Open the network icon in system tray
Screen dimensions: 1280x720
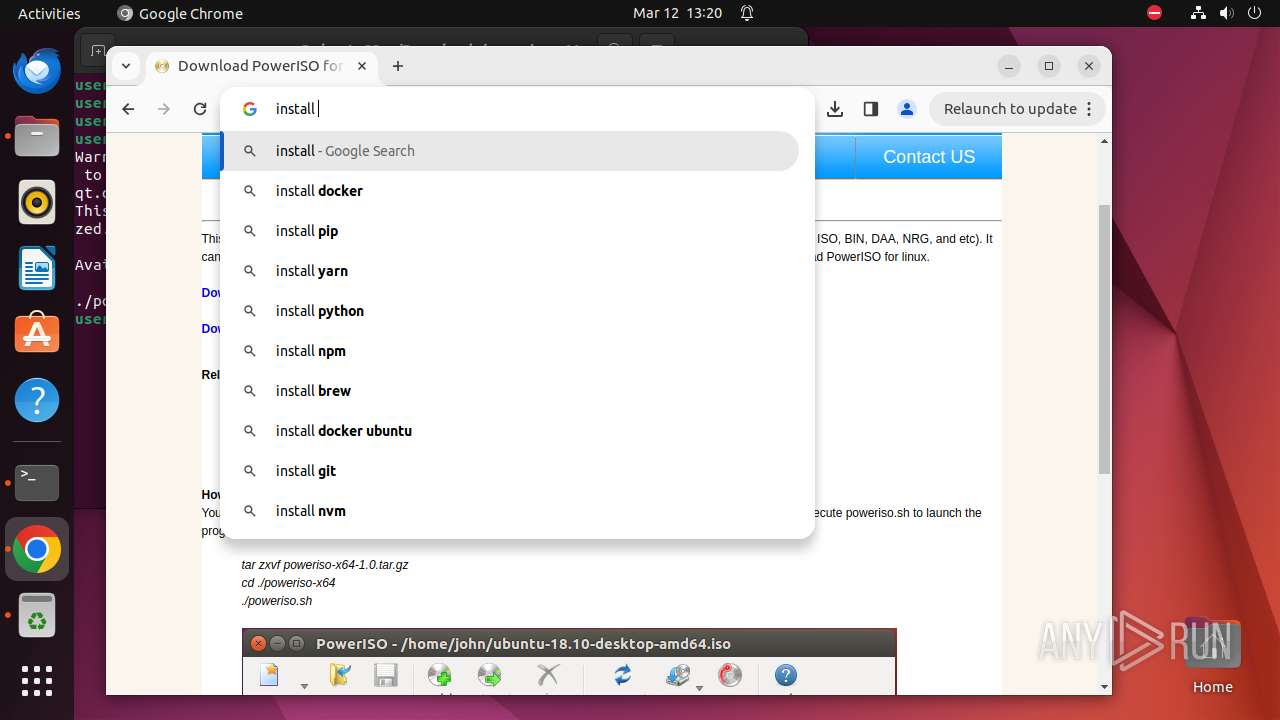pyautogui.click(x=1198, y=13)
